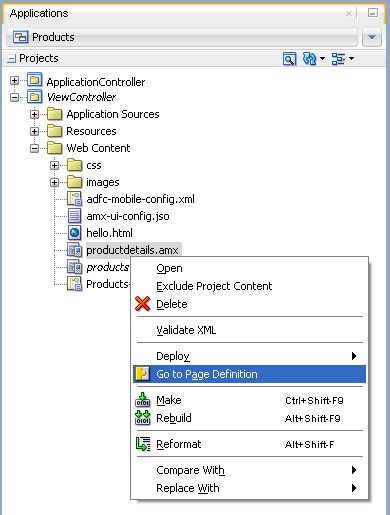
Task: Select the Web Content label
Action: [98, 148]
